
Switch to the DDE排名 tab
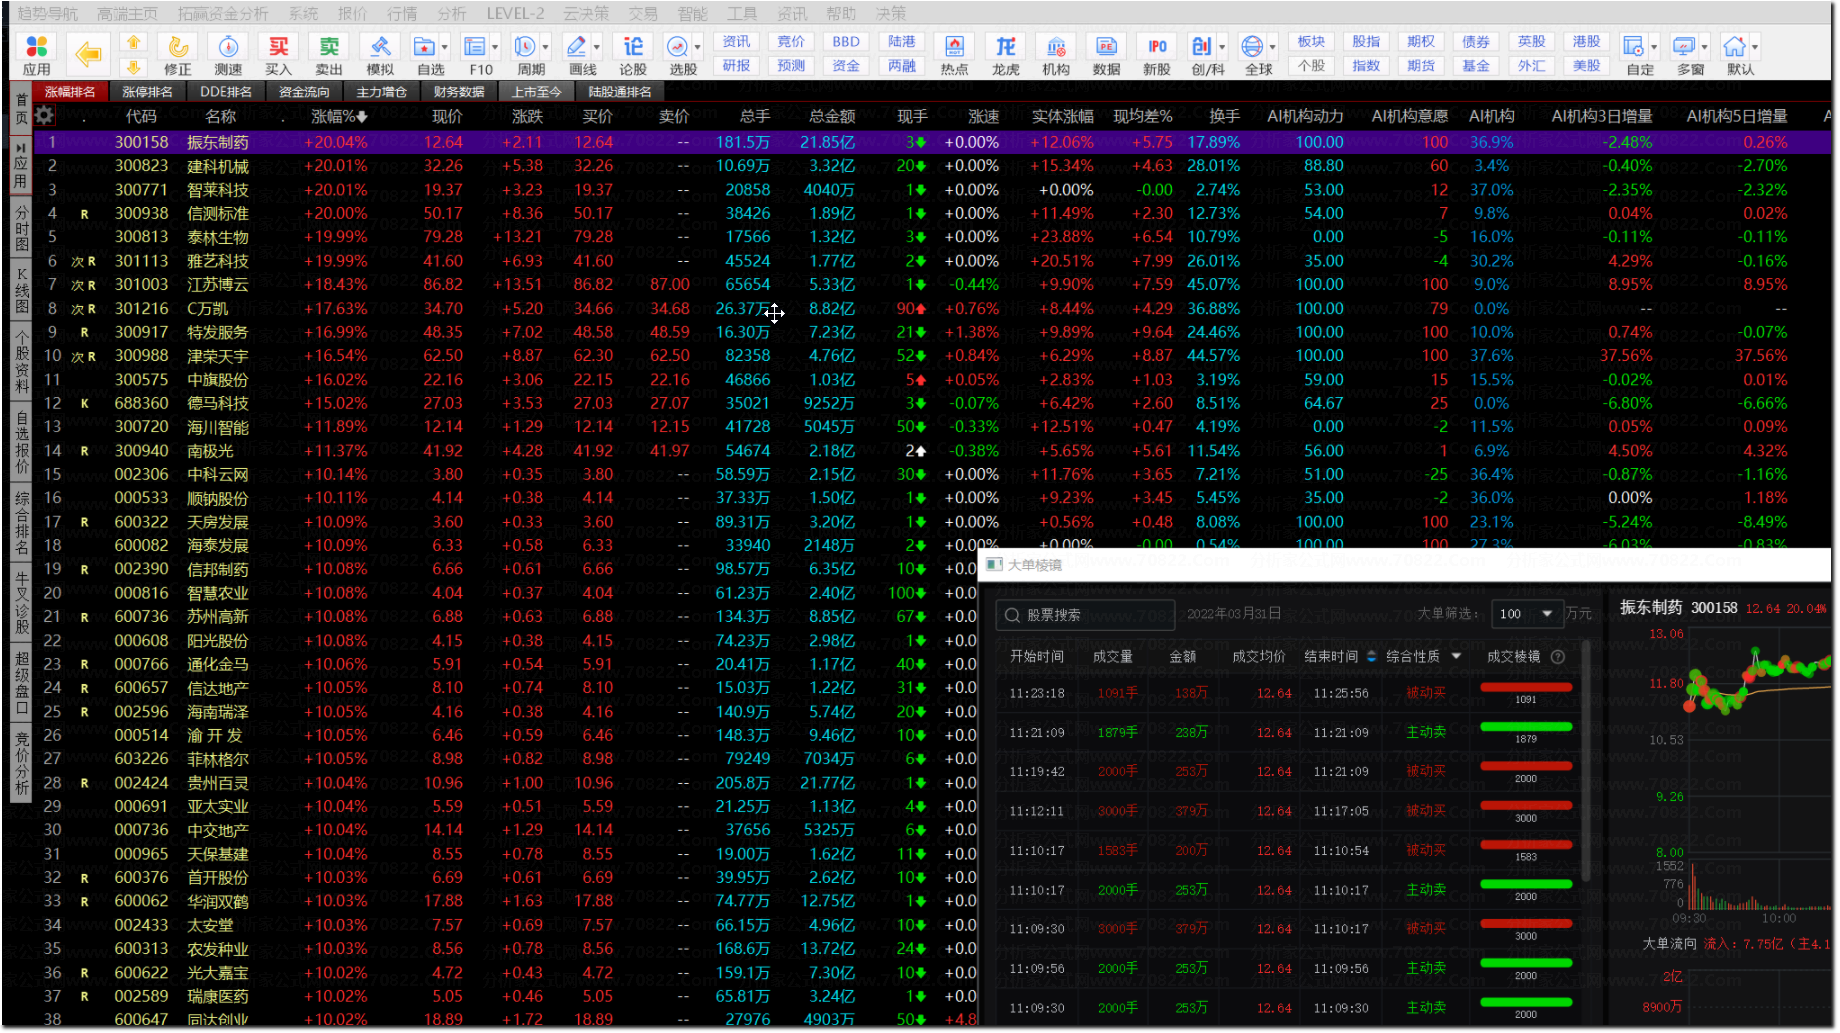tap(226, 92)
